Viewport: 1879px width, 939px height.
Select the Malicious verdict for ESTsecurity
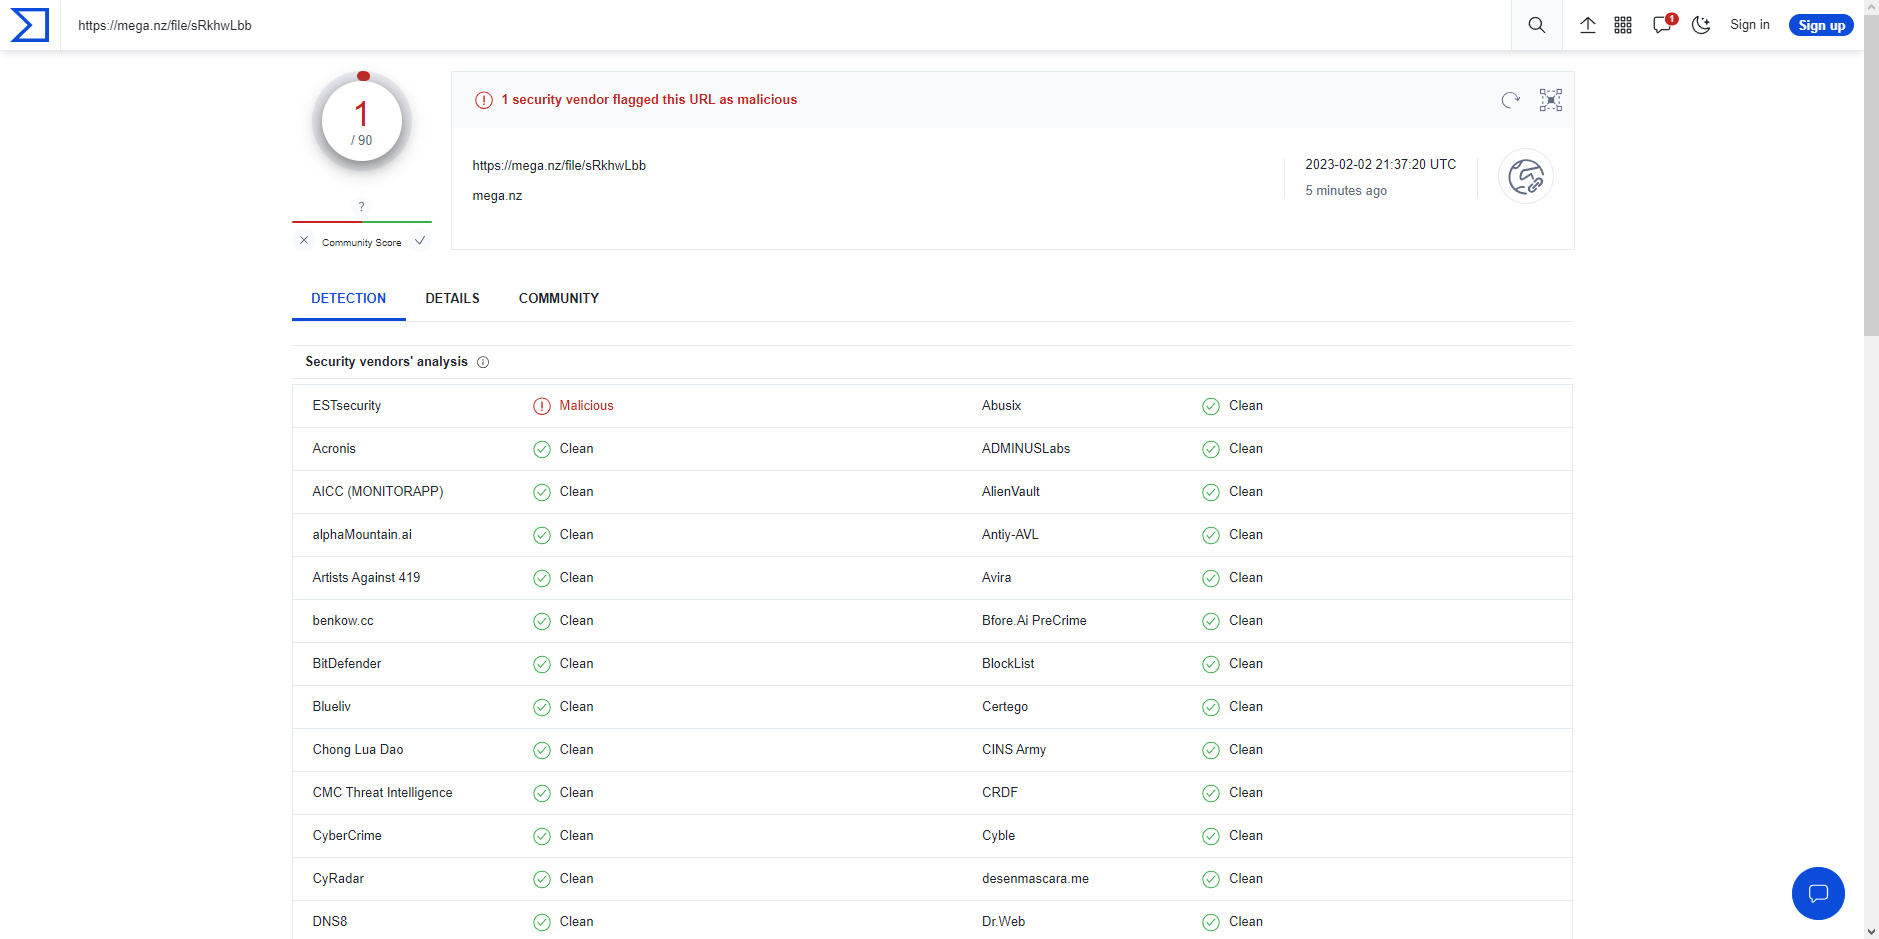click(586, 405)
